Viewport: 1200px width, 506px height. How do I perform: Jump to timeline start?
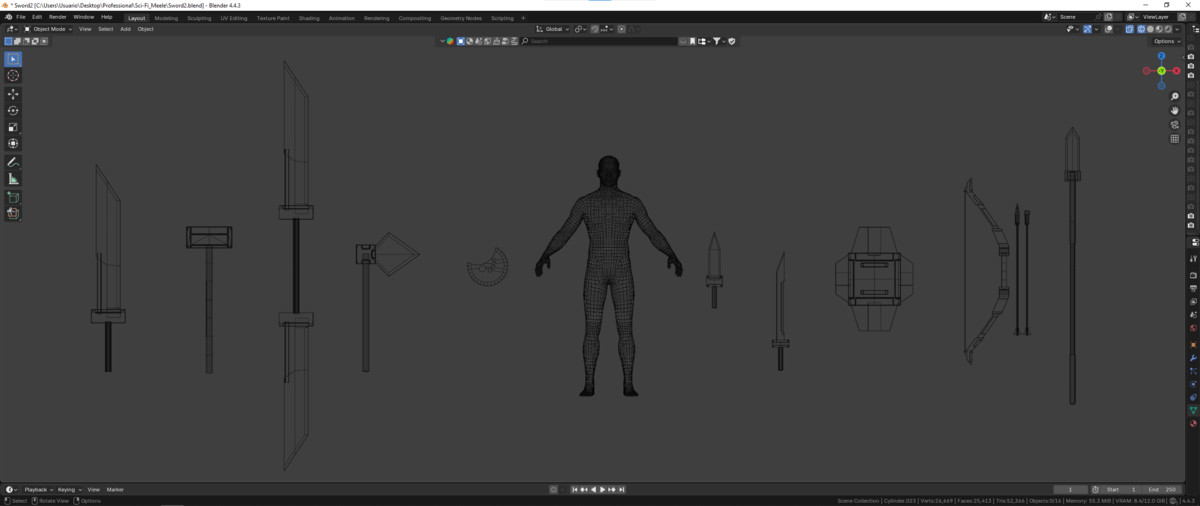coord(575,490)
